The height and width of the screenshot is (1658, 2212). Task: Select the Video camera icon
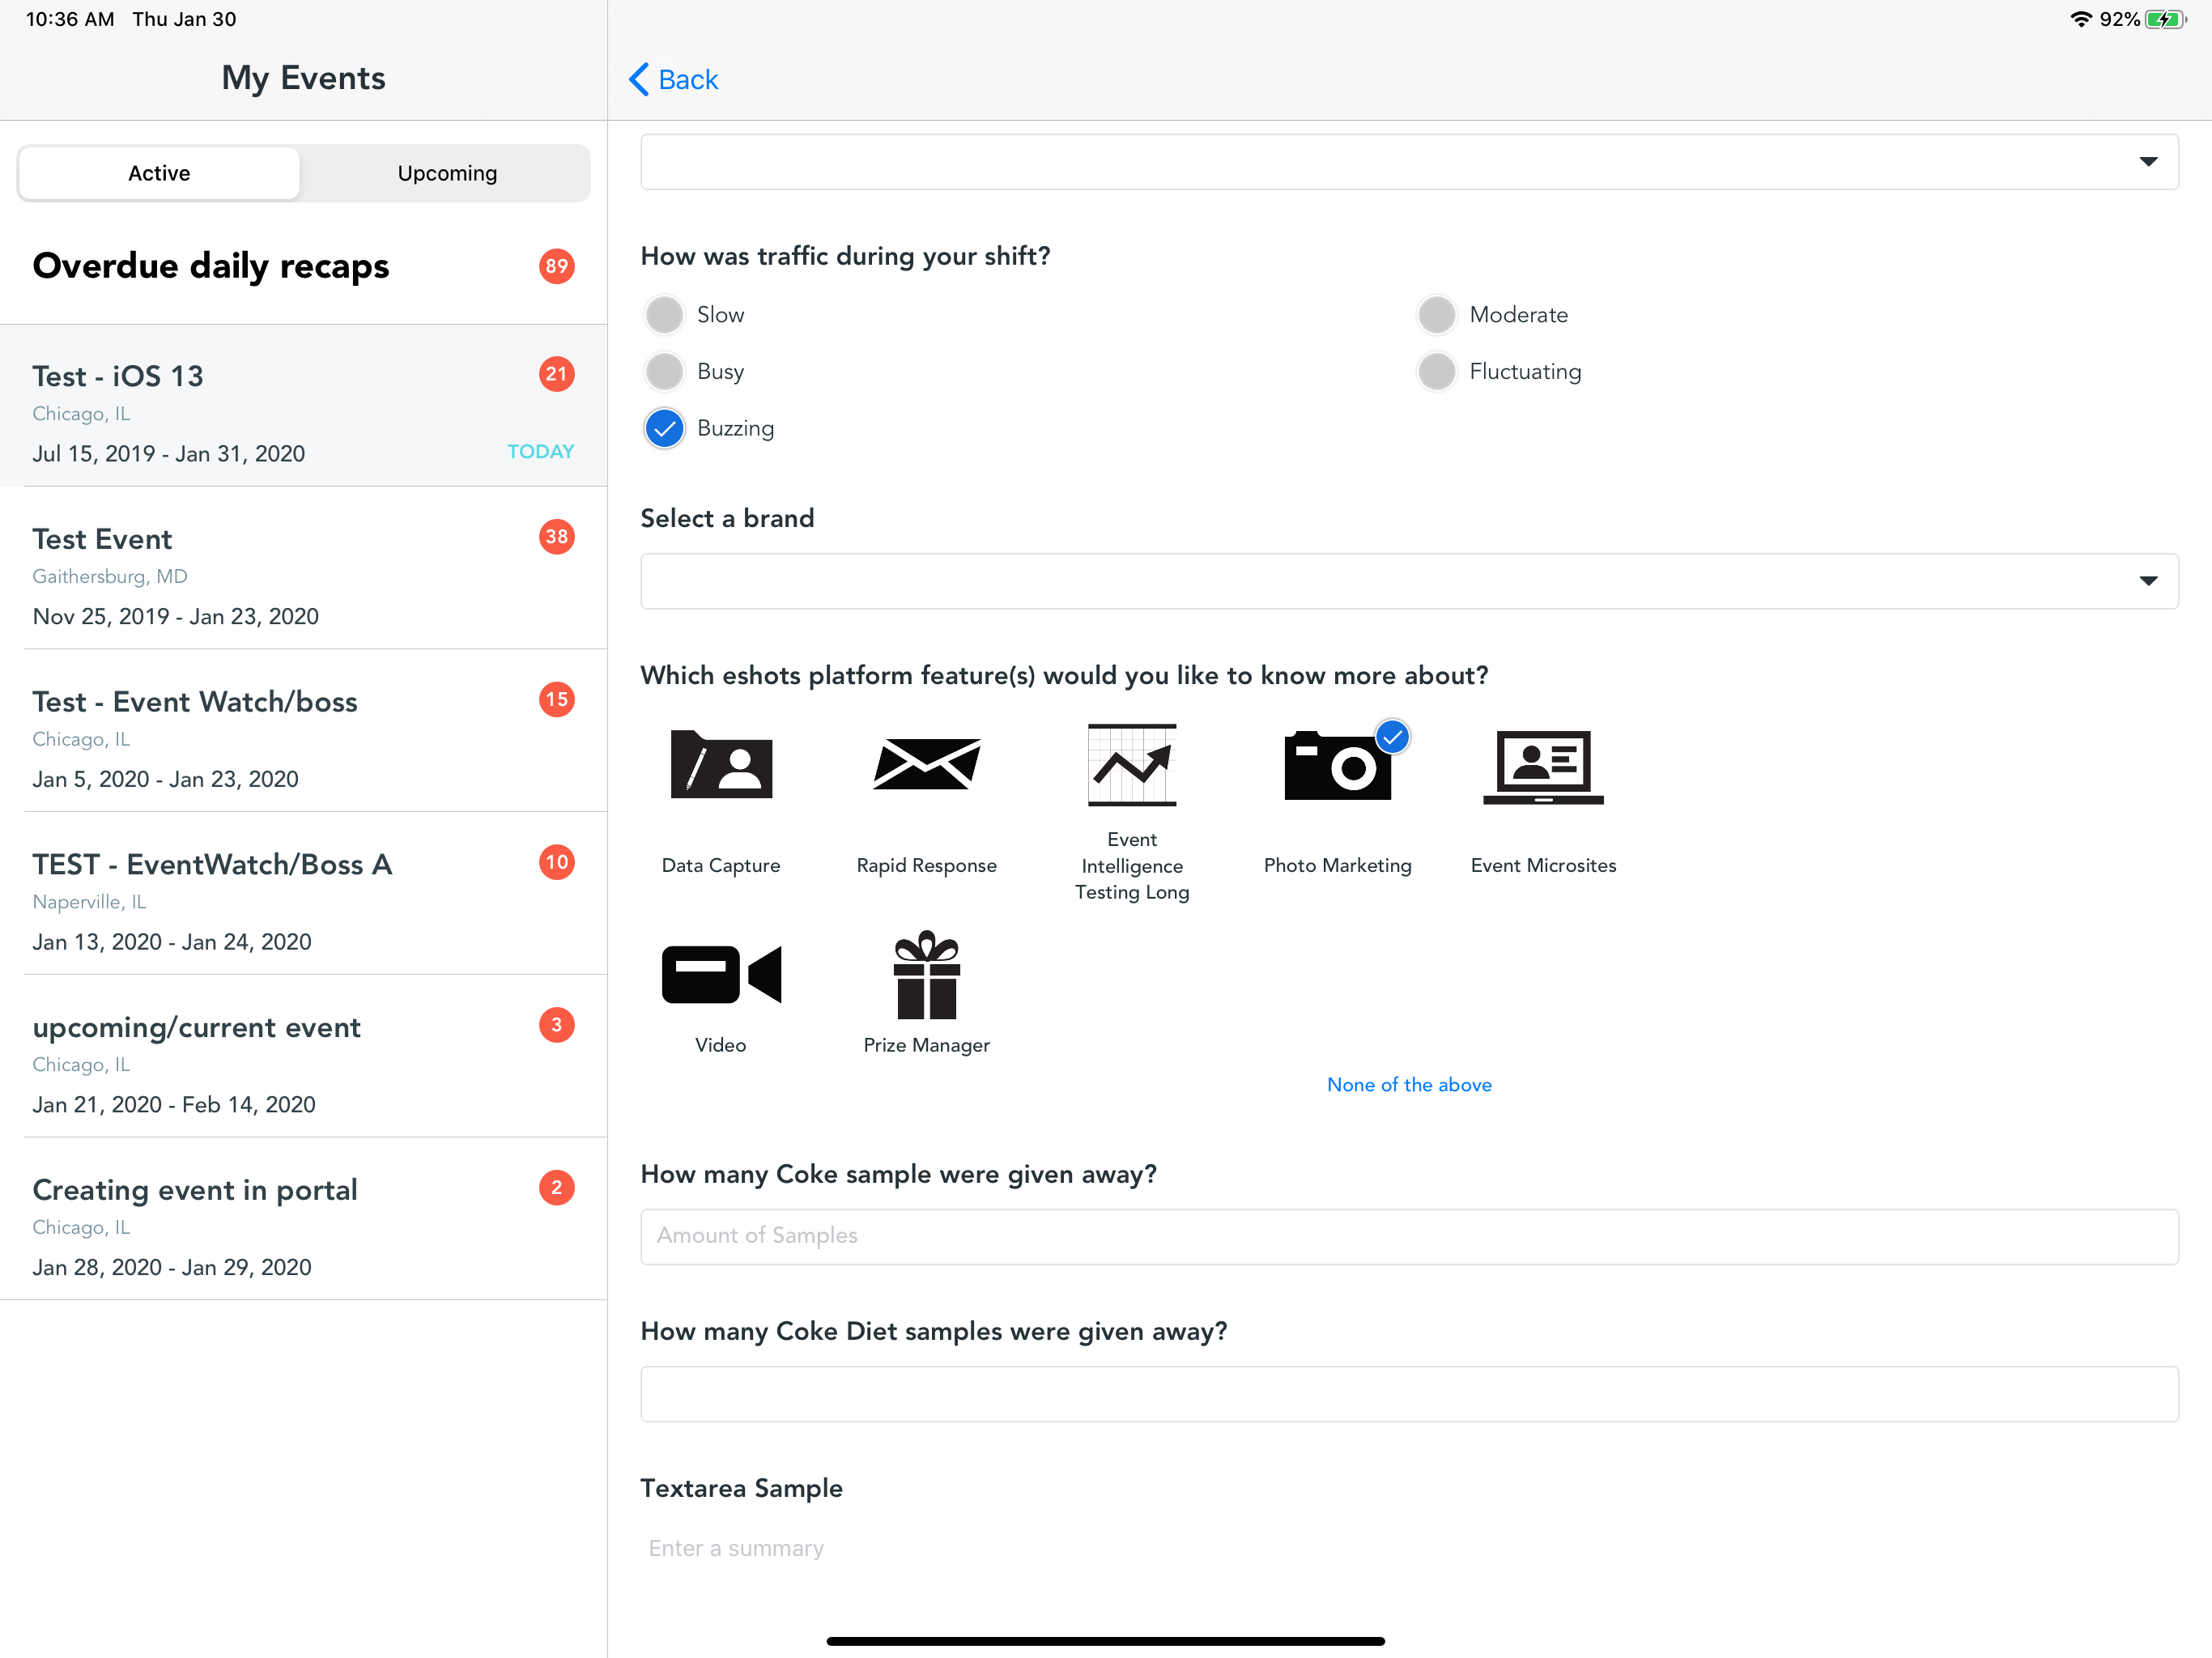point(721,974)
